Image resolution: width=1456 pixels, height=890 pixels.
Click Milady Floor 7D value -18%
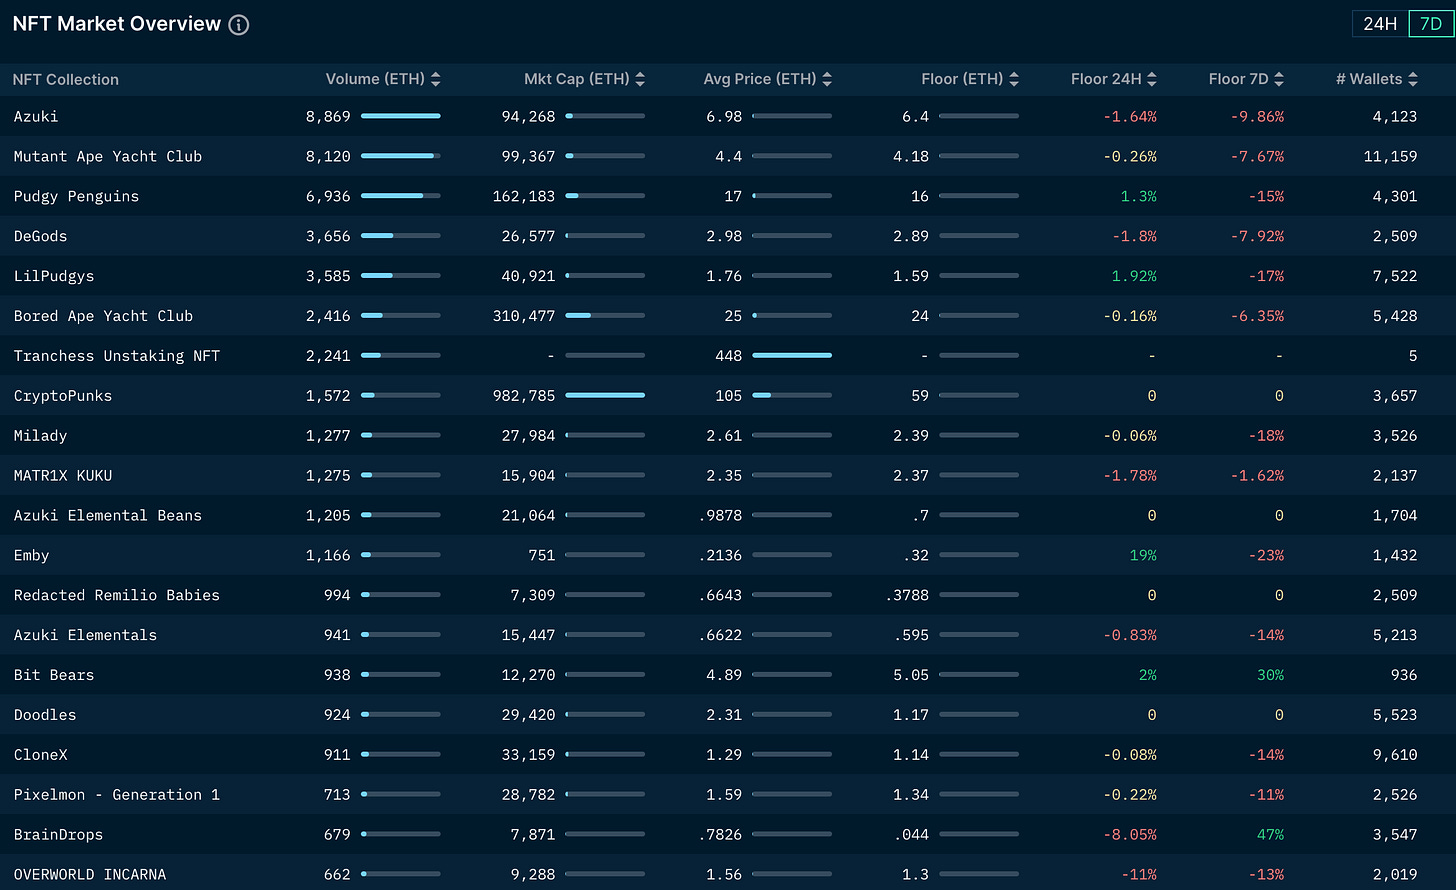pos(1266,436)
